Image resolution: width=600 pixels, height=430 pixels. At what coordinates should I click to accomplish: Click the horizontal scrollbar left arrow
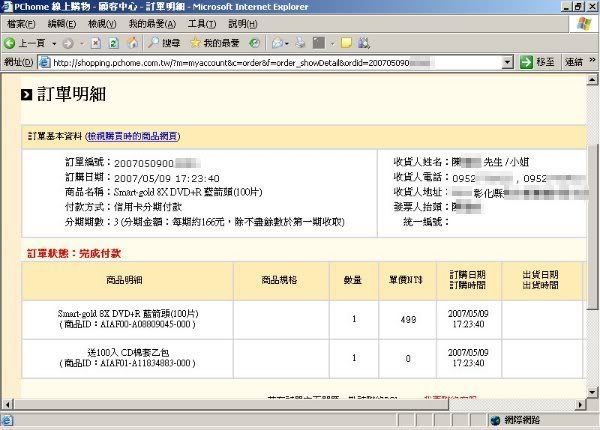(x=7, y=404)
